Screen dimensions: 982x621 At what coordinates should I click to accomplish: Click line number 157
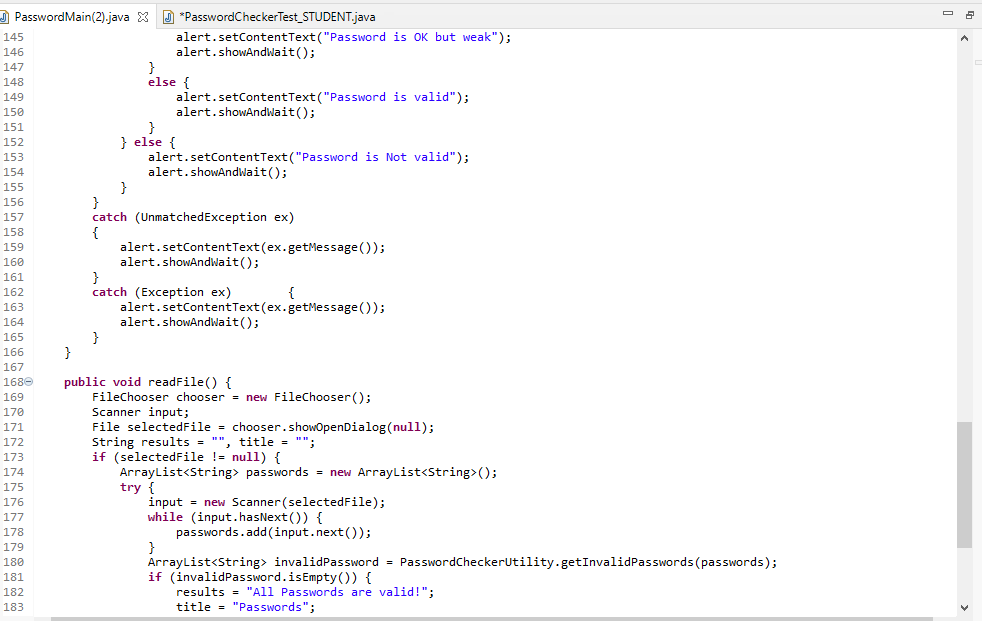[13, 217]
